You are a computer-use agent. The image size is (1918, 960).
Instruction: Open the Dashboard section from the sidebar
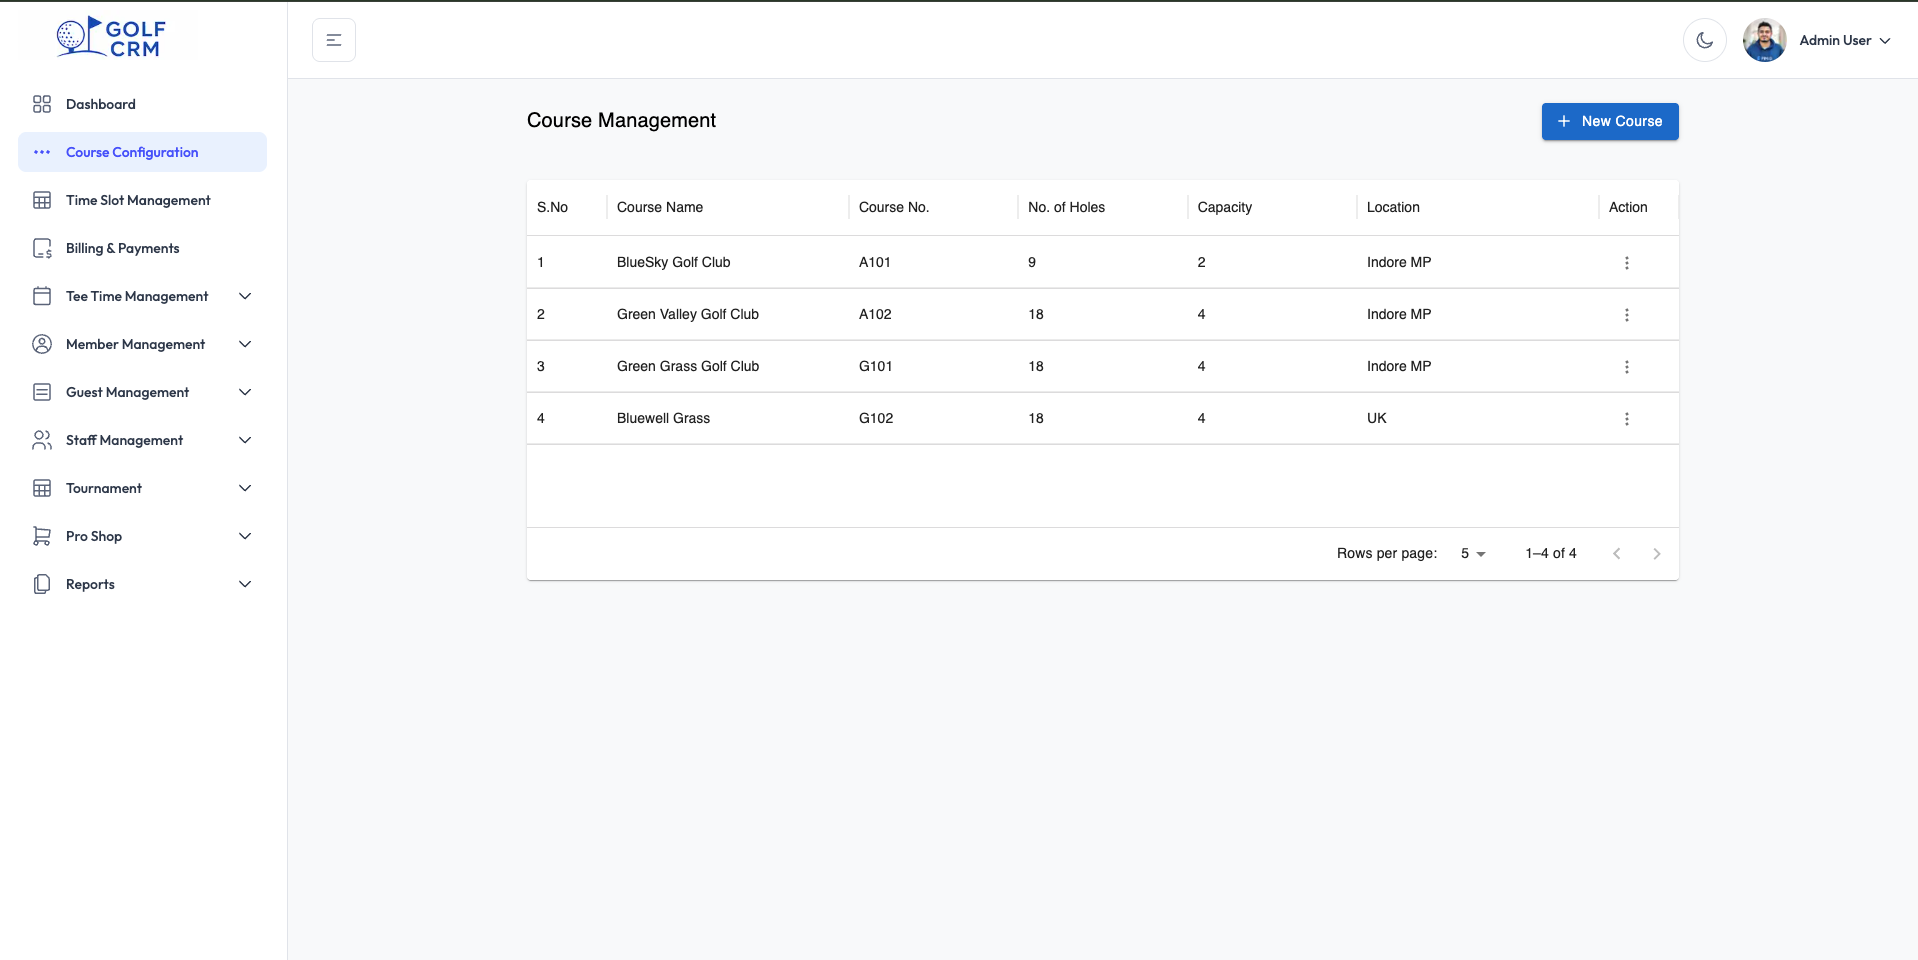(x=100, y=104)
